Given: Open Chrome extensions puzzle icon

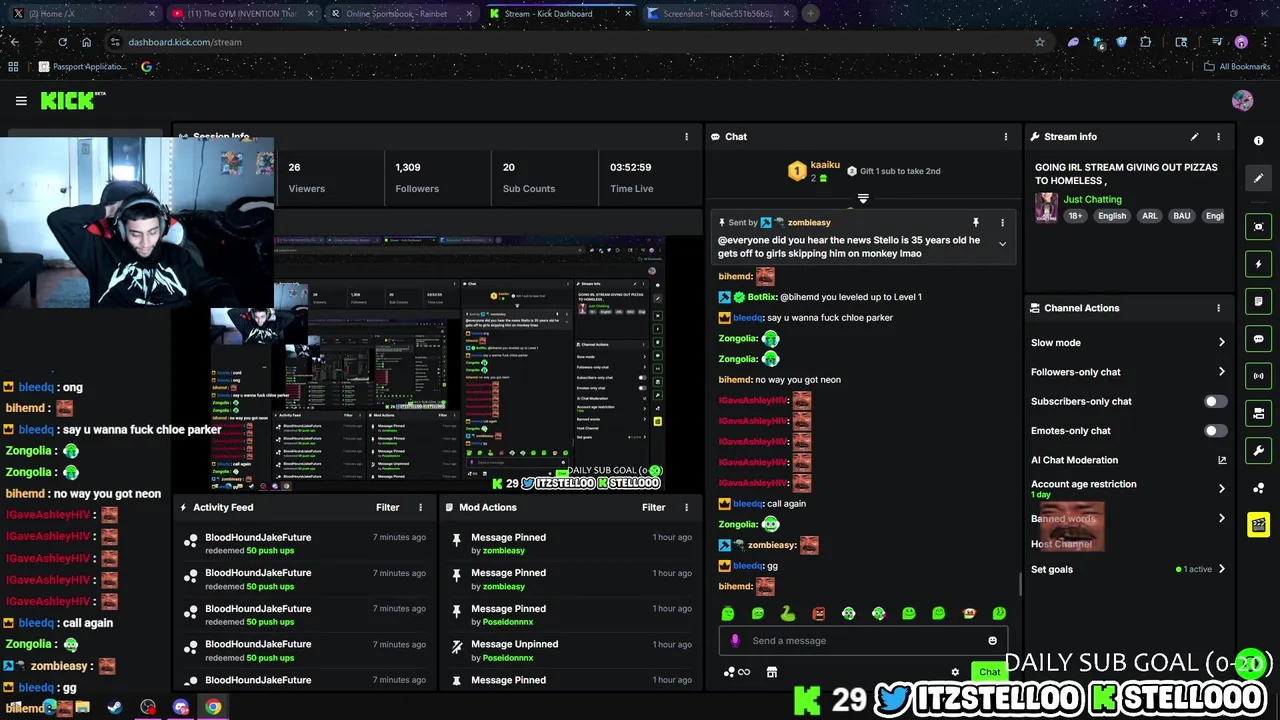Looking at the screenshot, I should (1145, 42).
